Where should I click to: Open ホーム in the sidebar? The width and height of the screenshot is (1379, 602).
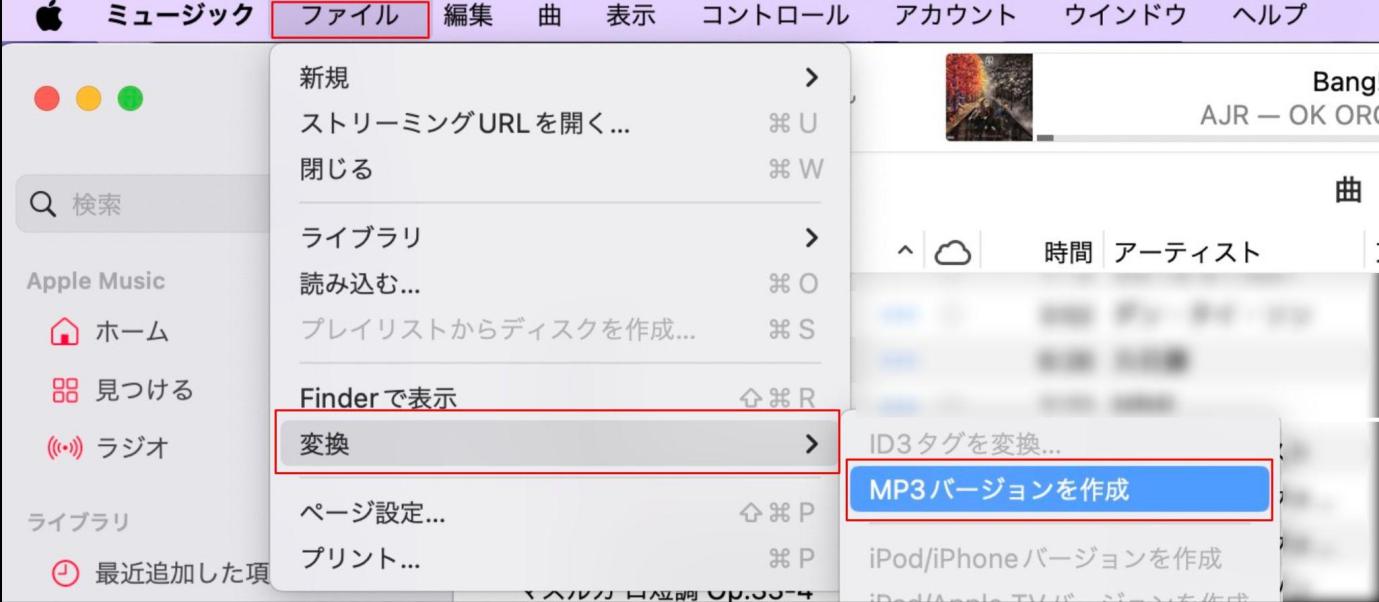pos(130,332)
